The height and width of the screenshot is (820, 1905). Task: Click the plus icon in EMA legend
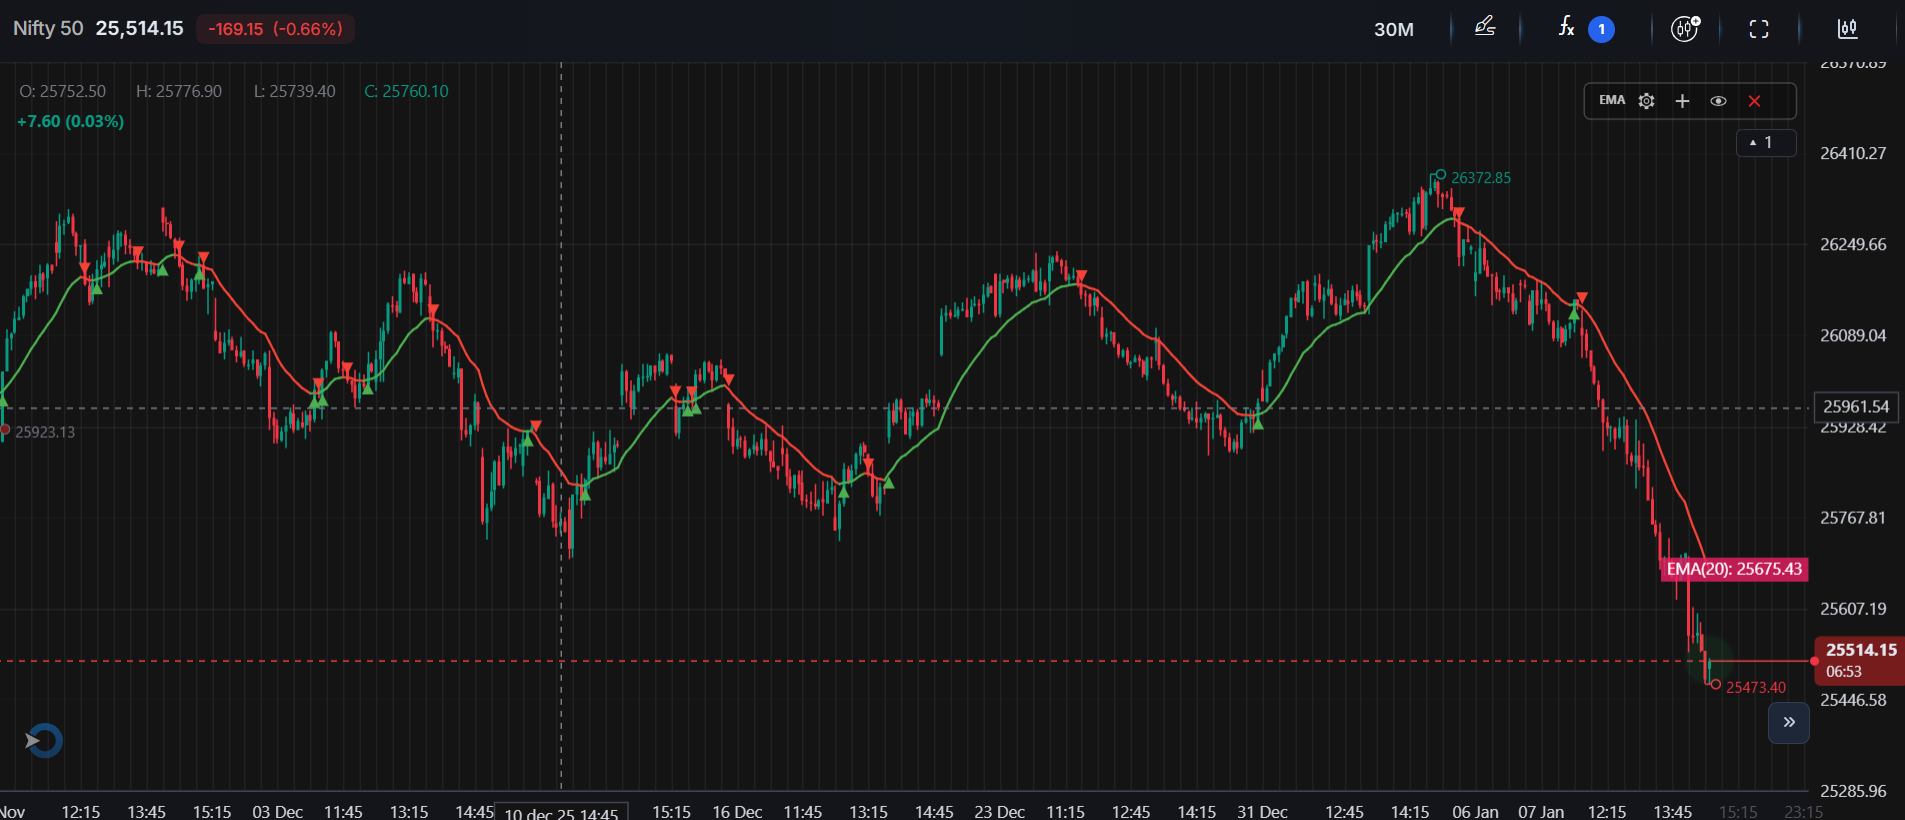pyautogui.click(x=1682, y=101)
